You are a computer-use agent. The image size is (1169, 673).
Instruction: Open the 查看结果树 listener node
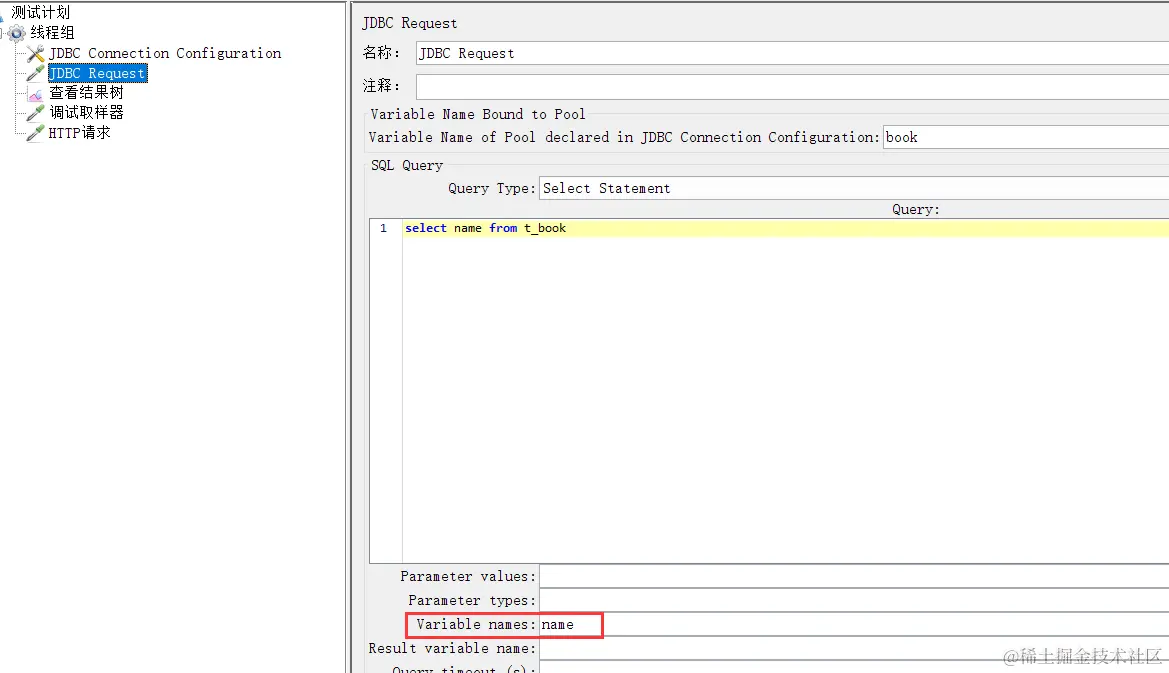86,92
